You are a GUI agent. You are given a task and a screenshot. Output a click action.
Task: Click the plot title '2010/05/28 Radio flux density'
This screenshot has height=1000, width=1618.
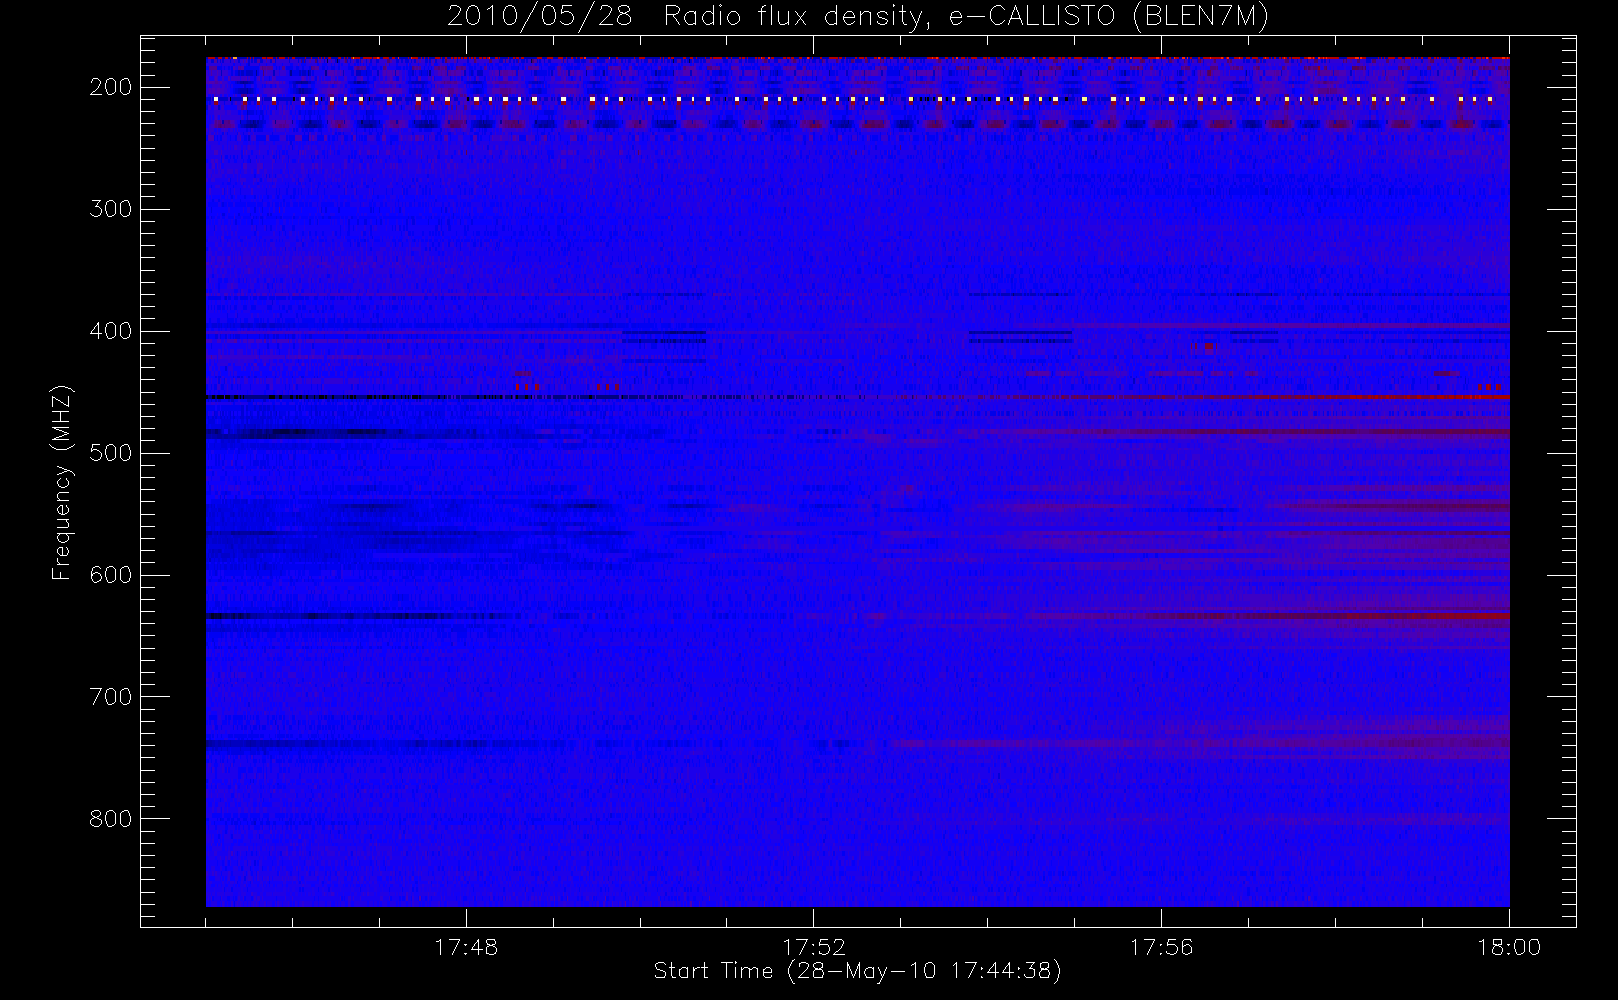coord(857,17)
